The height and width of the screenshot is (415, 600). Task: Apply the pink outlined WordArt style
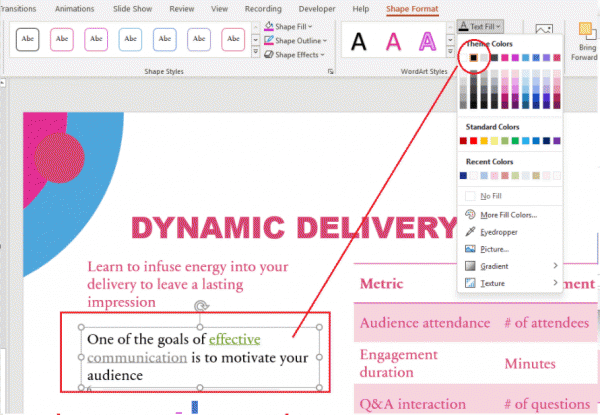(x=428, y=41)
